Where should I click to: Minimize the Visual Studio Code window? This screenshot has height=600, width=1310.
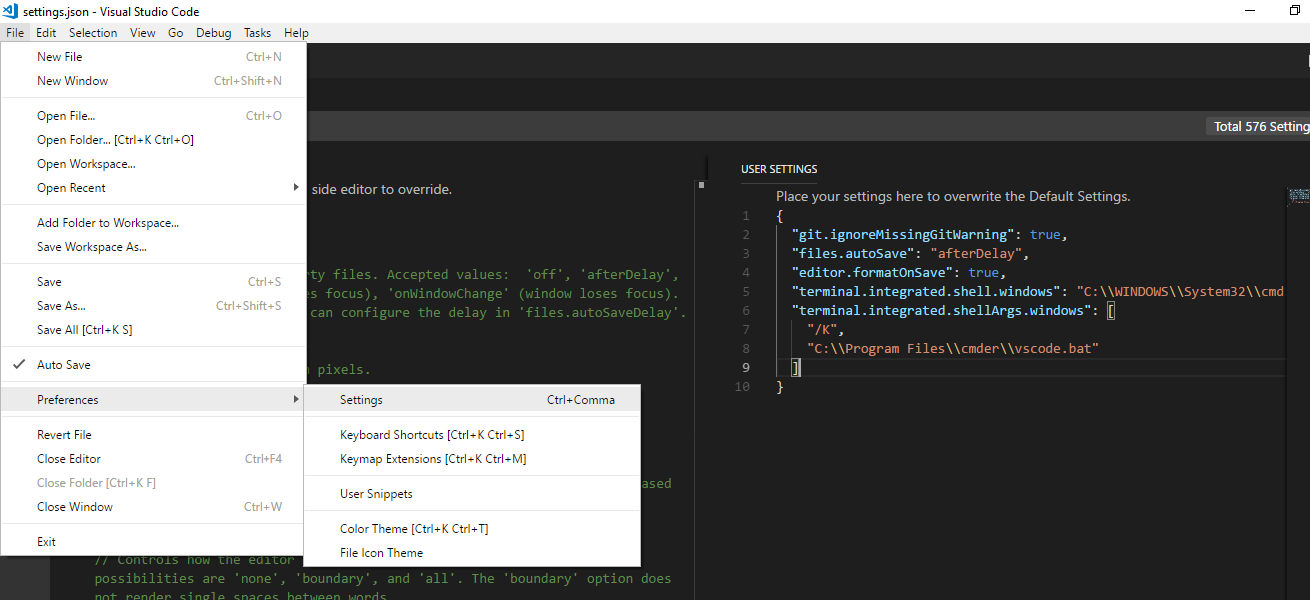click(1251, 11)
